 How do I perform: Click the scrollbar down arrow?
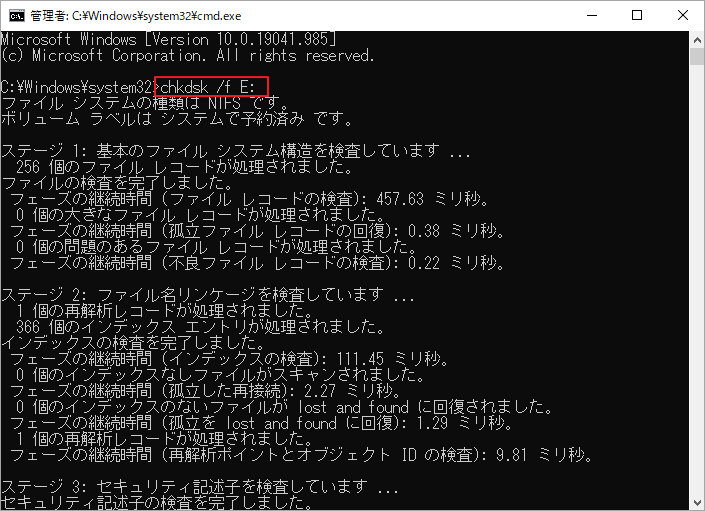point(697,502)
